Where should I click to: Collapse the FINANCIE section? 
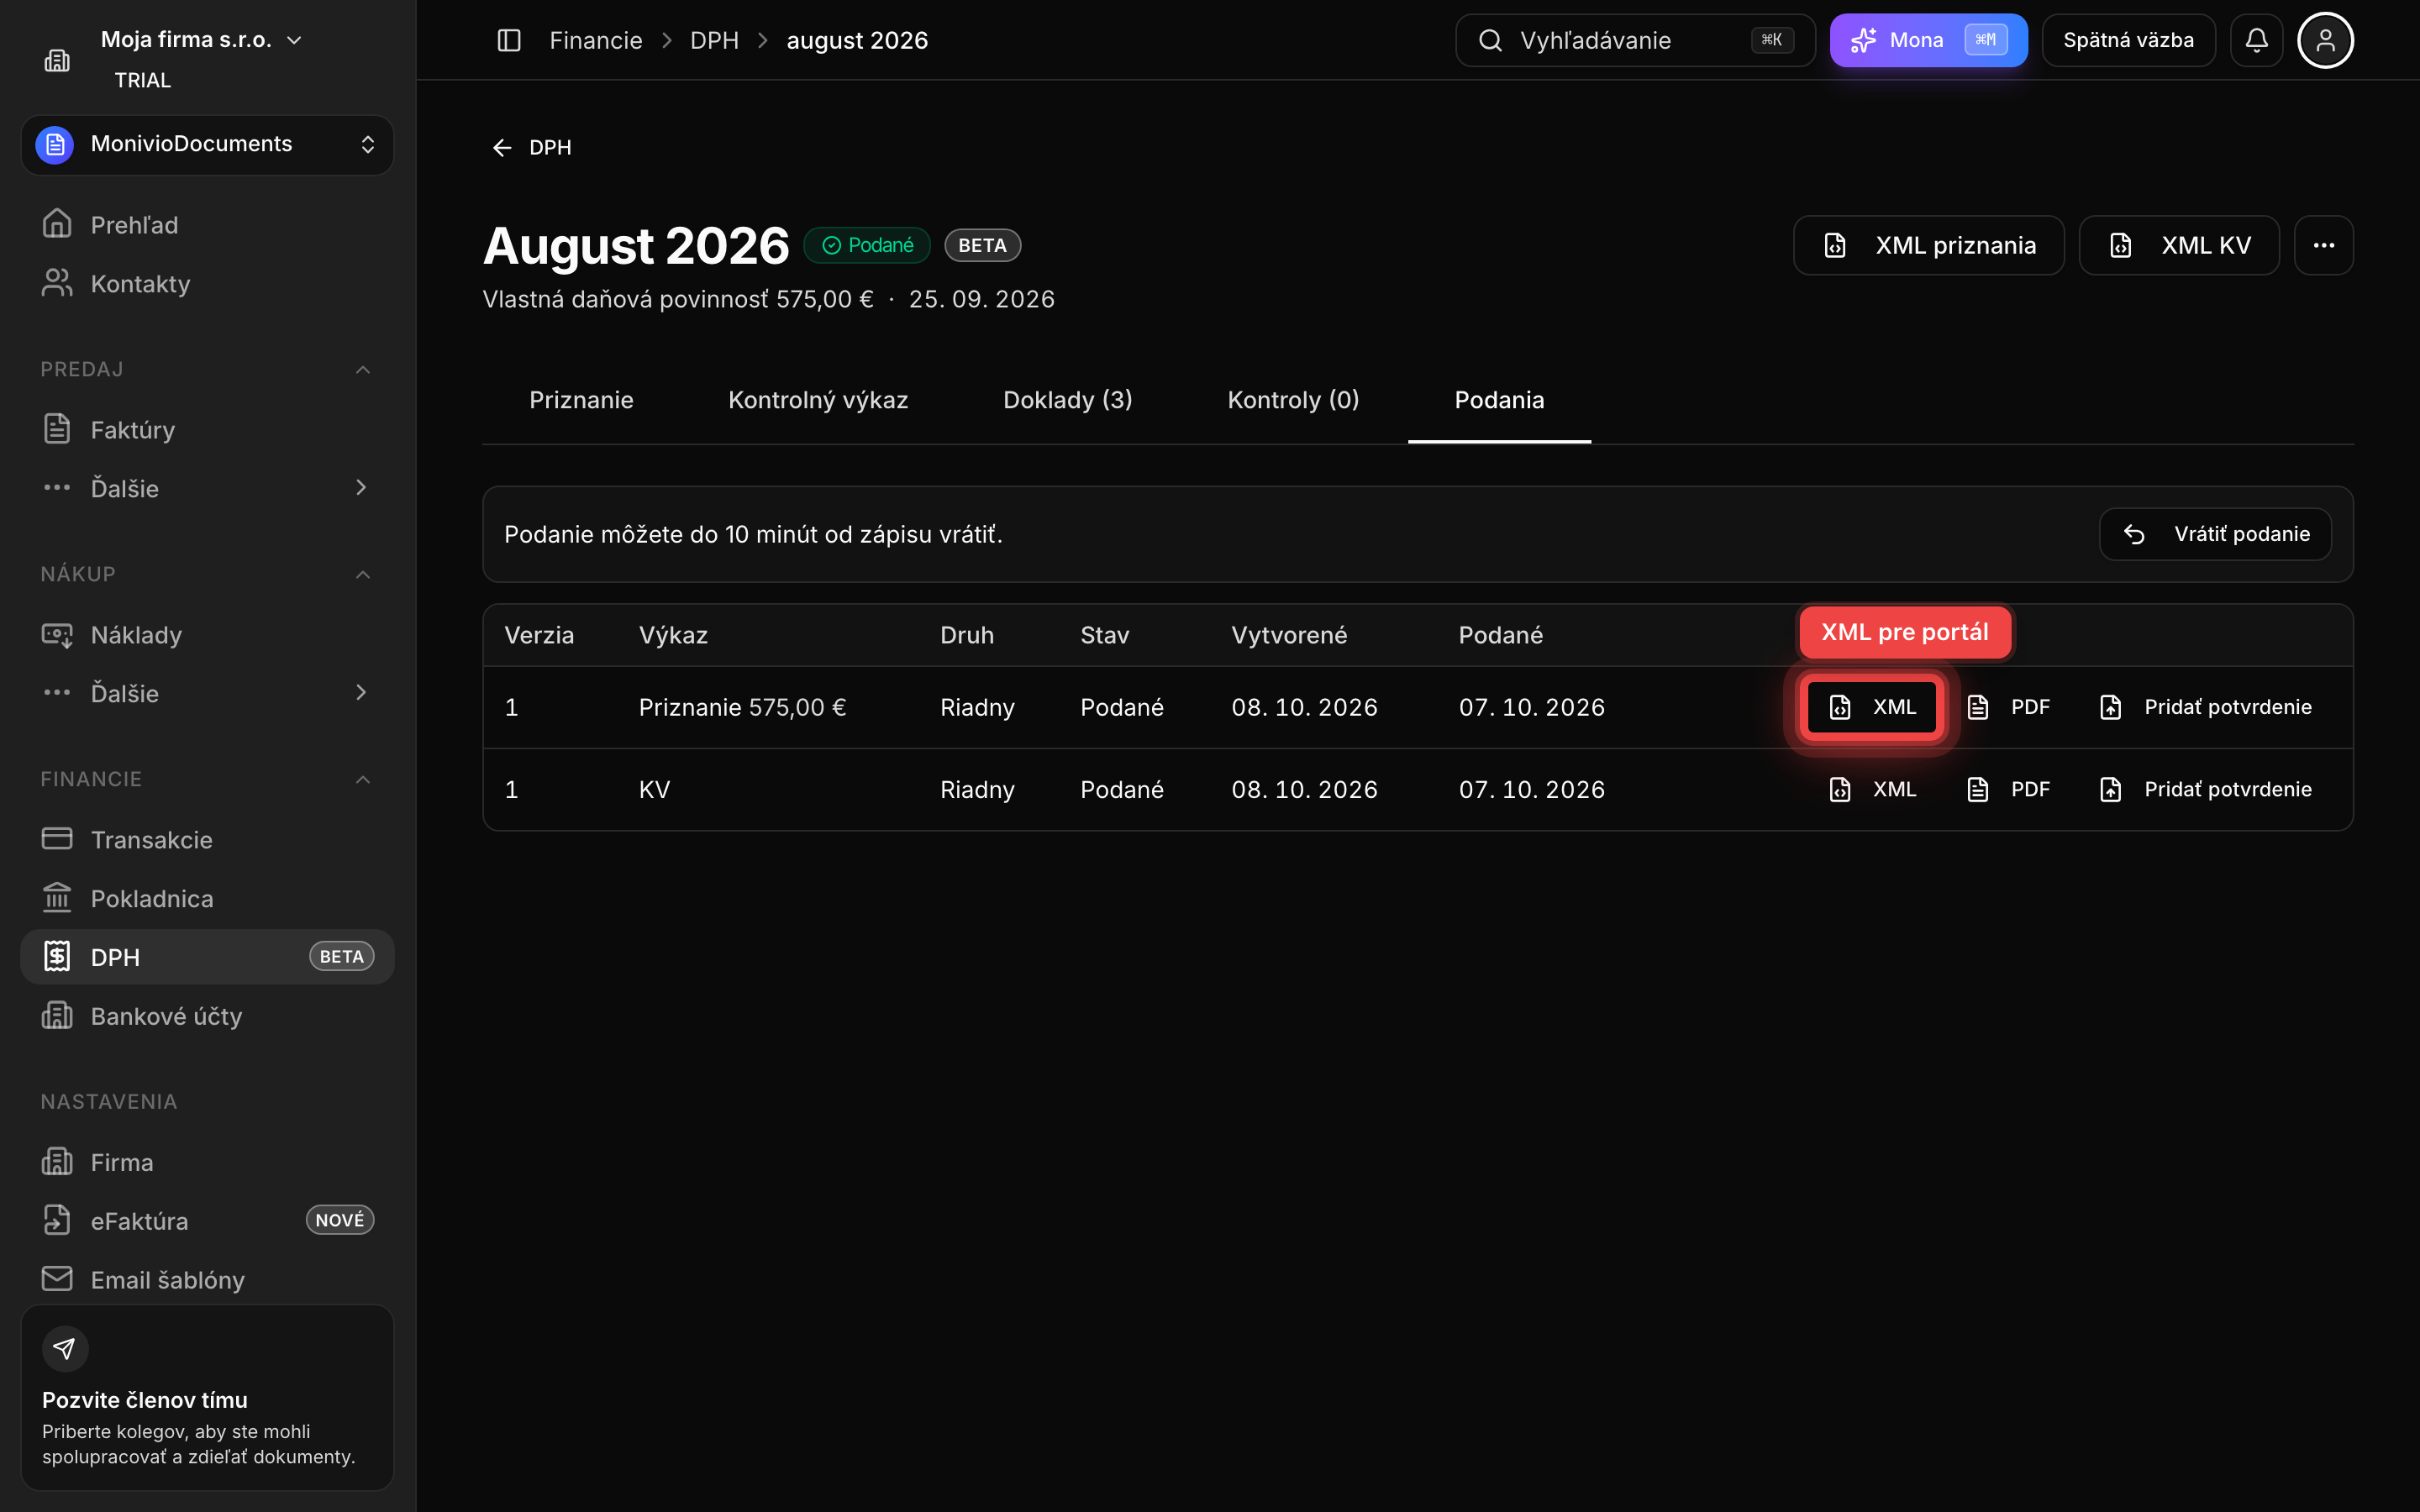[x=362, y=779]
